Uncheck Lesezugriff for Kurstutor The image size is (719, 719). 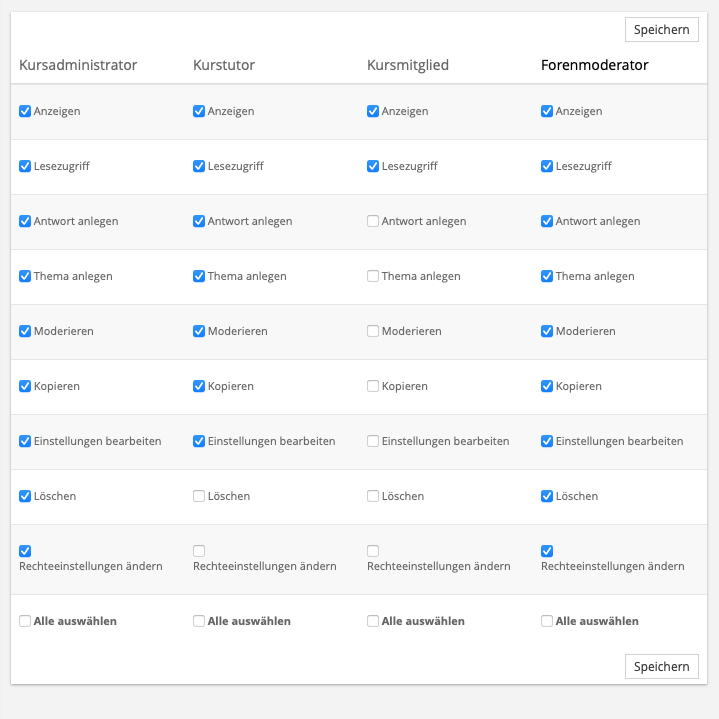click(199, 166)
